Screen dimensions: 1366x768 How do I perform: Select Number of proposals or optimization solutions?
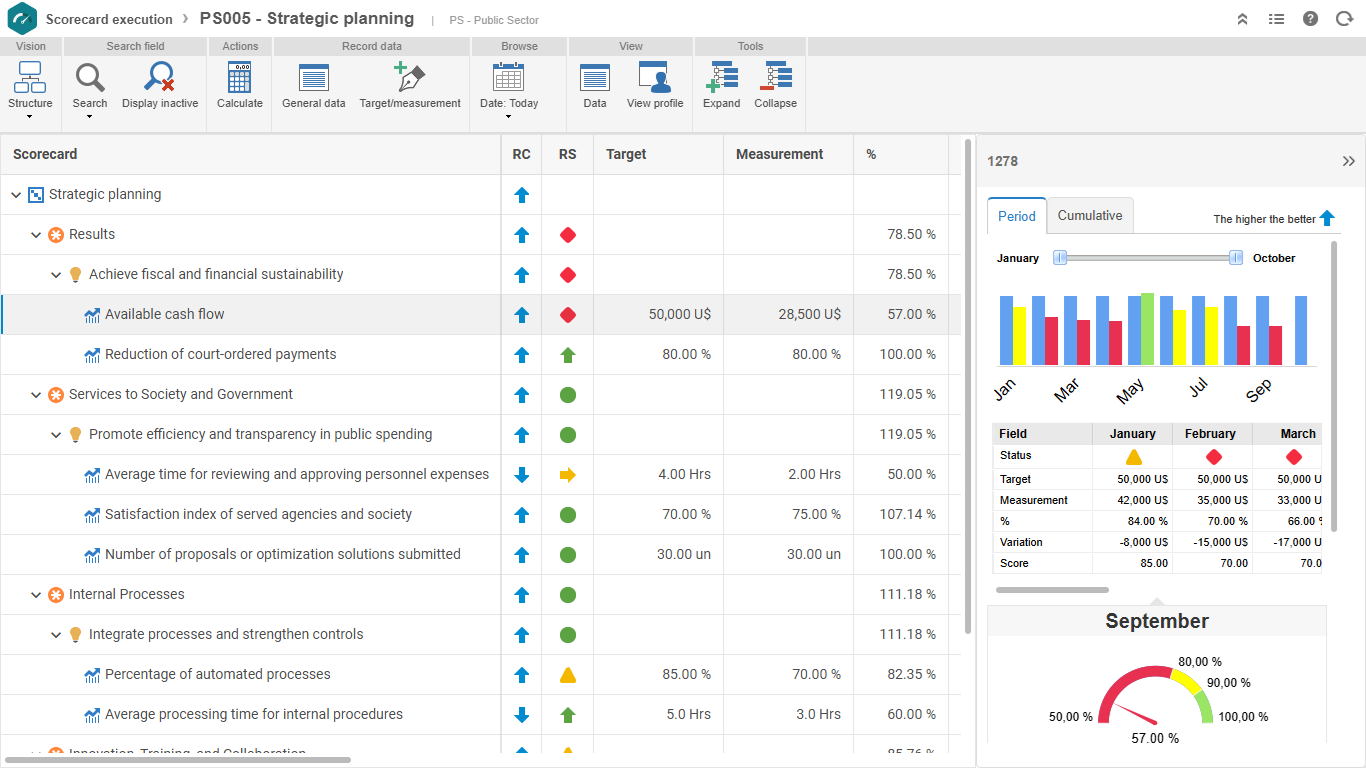(480, 555)
